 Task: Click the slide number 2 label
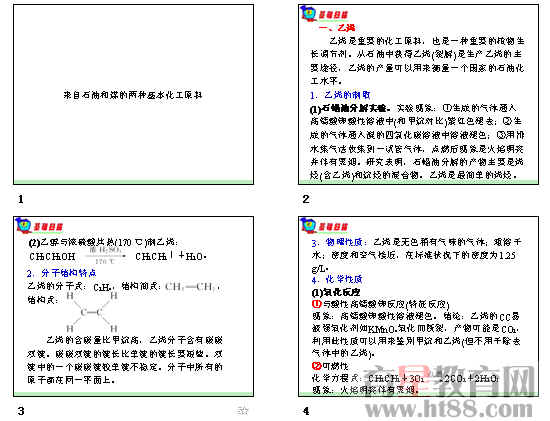click(306, 199)
